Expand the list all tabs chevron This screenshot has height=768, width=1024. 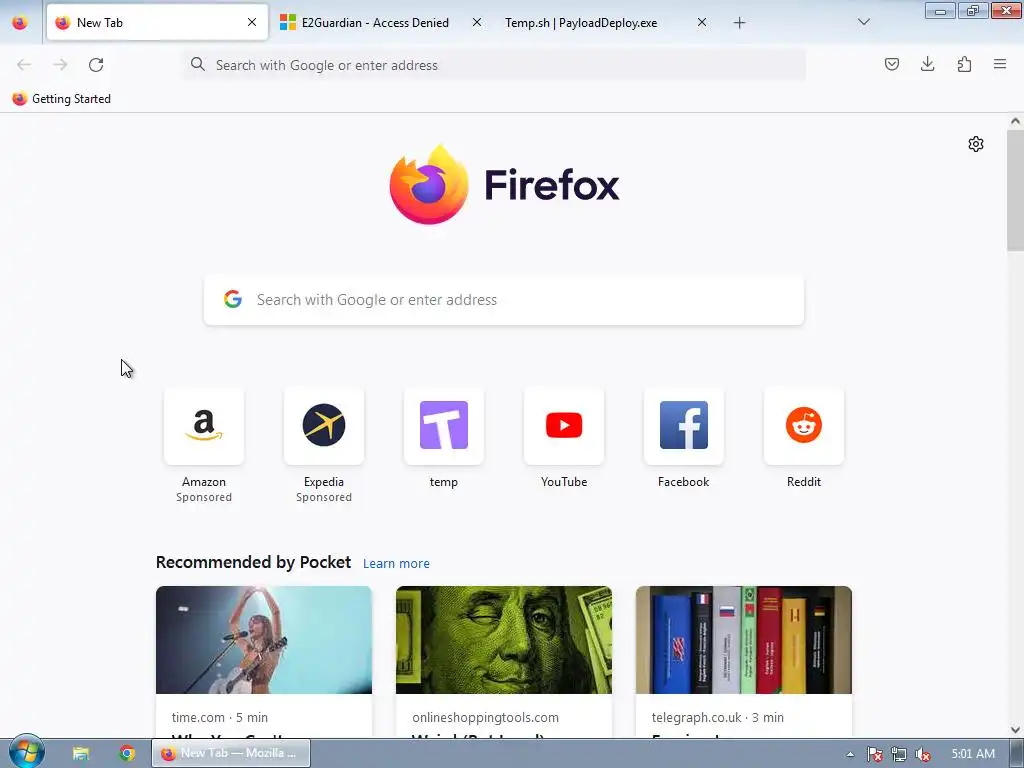pos(863,22)
